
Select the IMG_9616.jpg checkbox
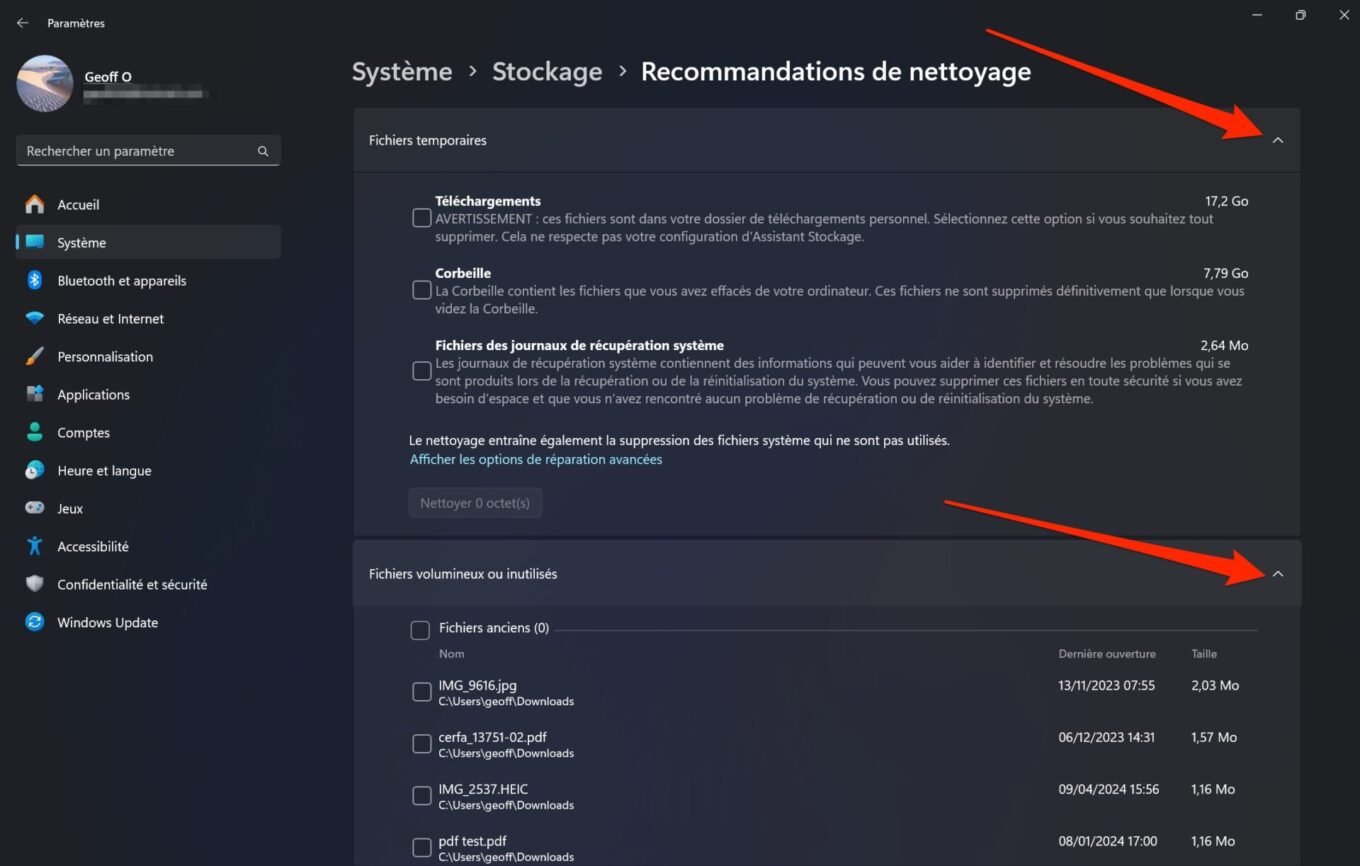point(422,692)
